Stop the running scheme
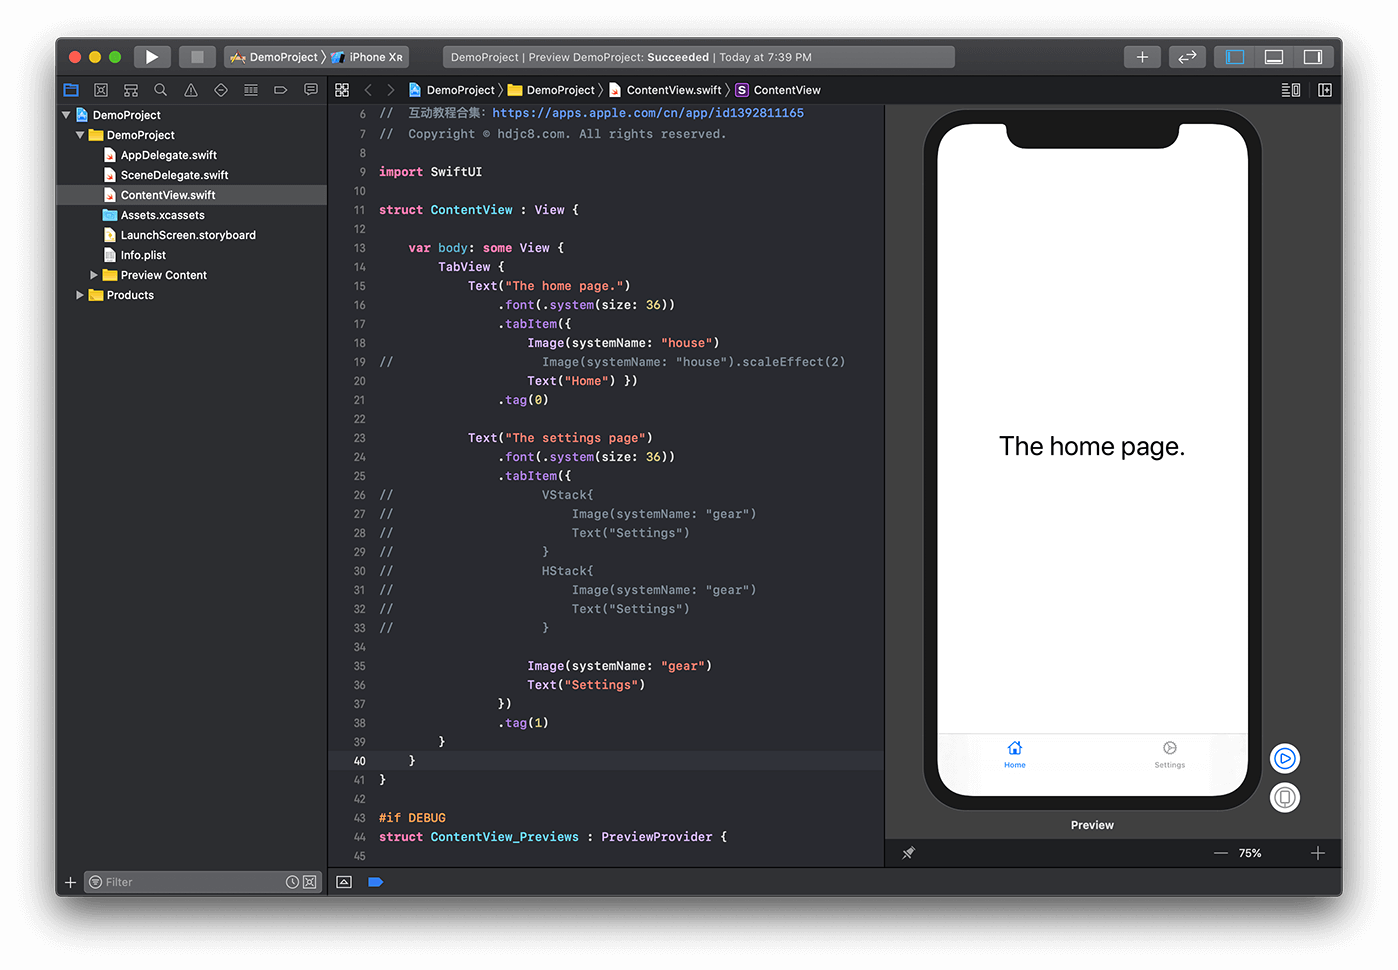1398x970 pixels. [197, 57]
